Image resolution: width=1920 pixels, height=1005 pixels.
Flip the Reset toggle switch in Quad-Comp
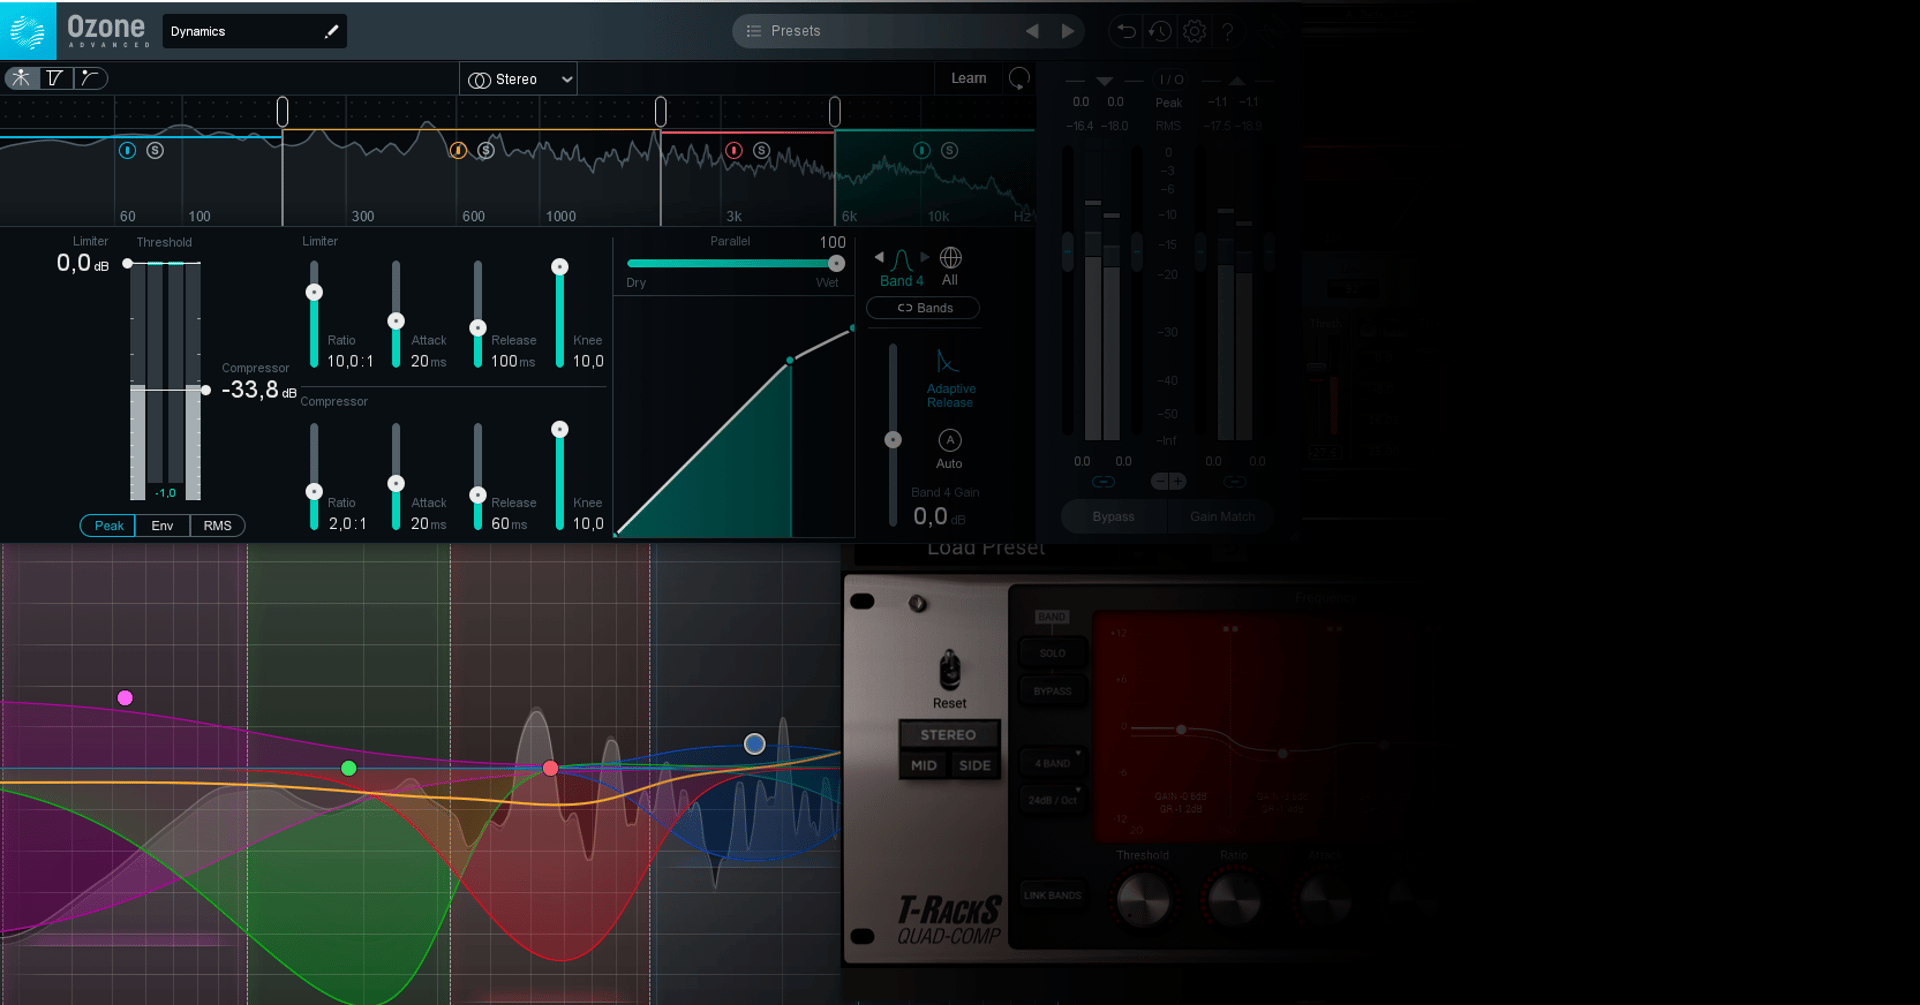pyautogui.click(x=950, y=669)
